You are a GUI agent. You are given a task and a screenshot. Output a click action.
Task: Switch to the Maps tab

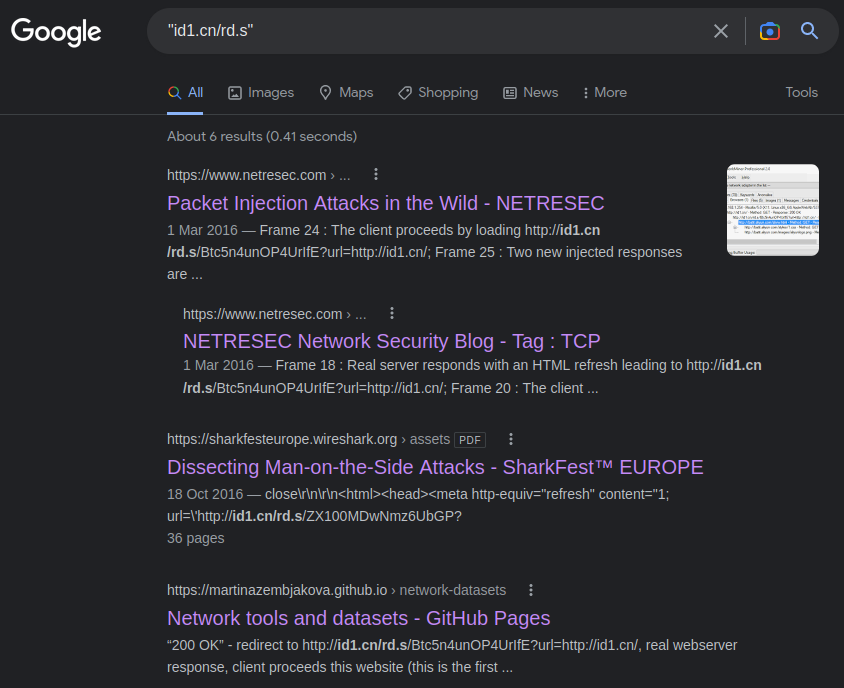point(346,93)
